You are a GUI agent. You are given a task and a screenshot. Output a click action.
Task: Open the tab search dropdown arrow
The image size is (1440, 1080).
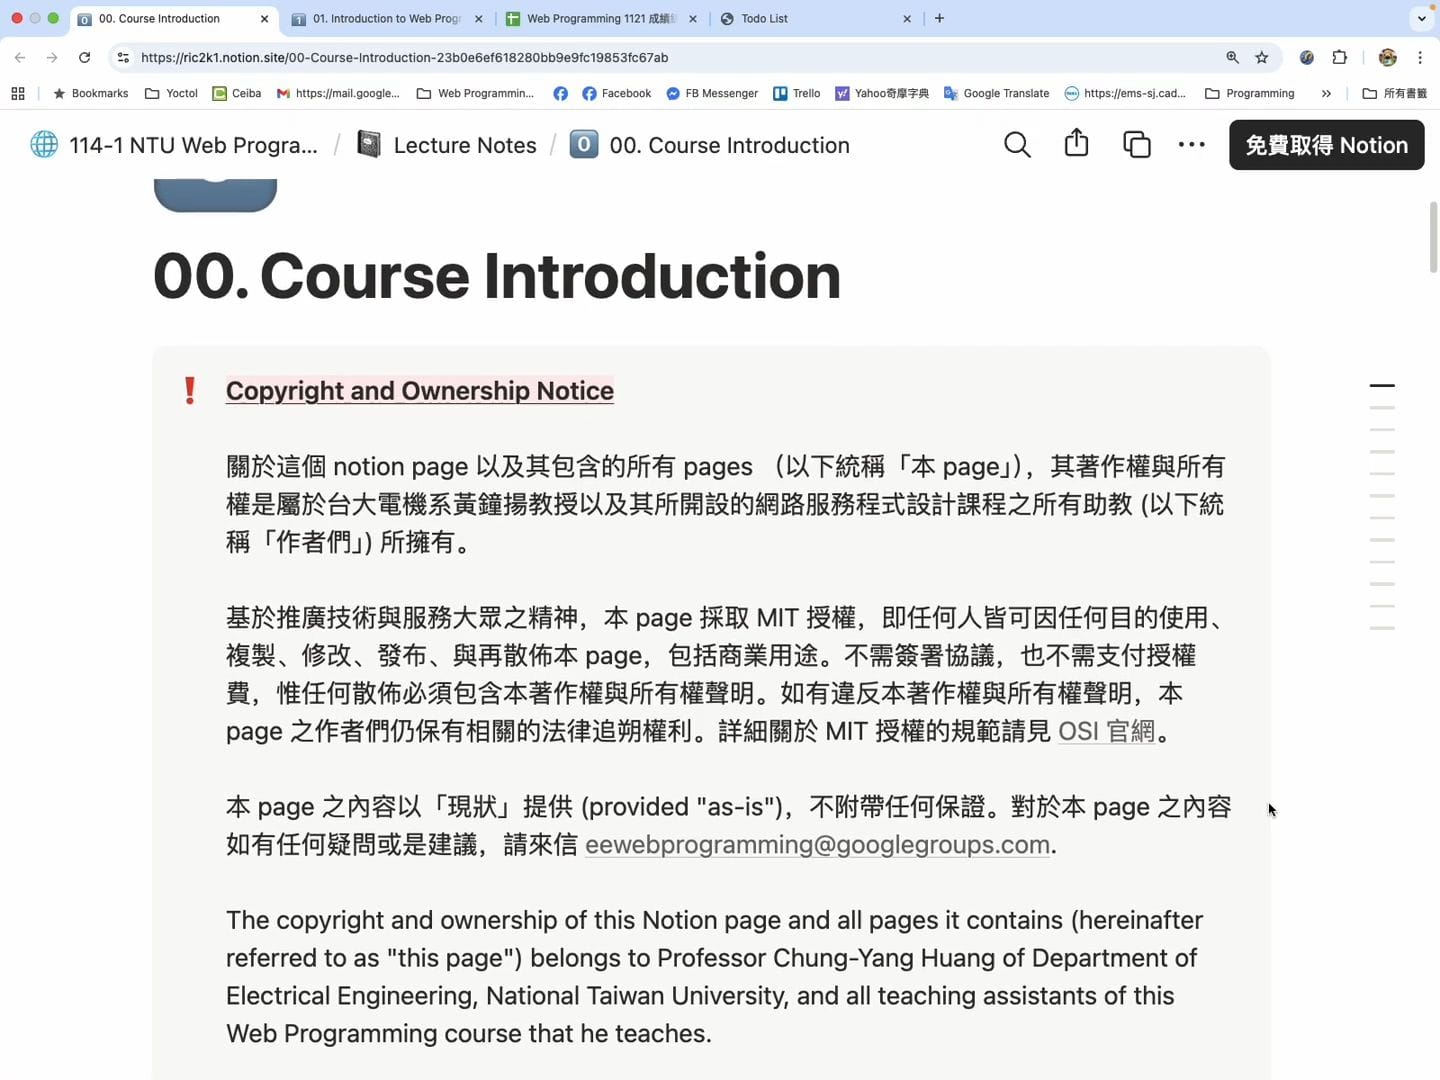(x=1421, y=19)
